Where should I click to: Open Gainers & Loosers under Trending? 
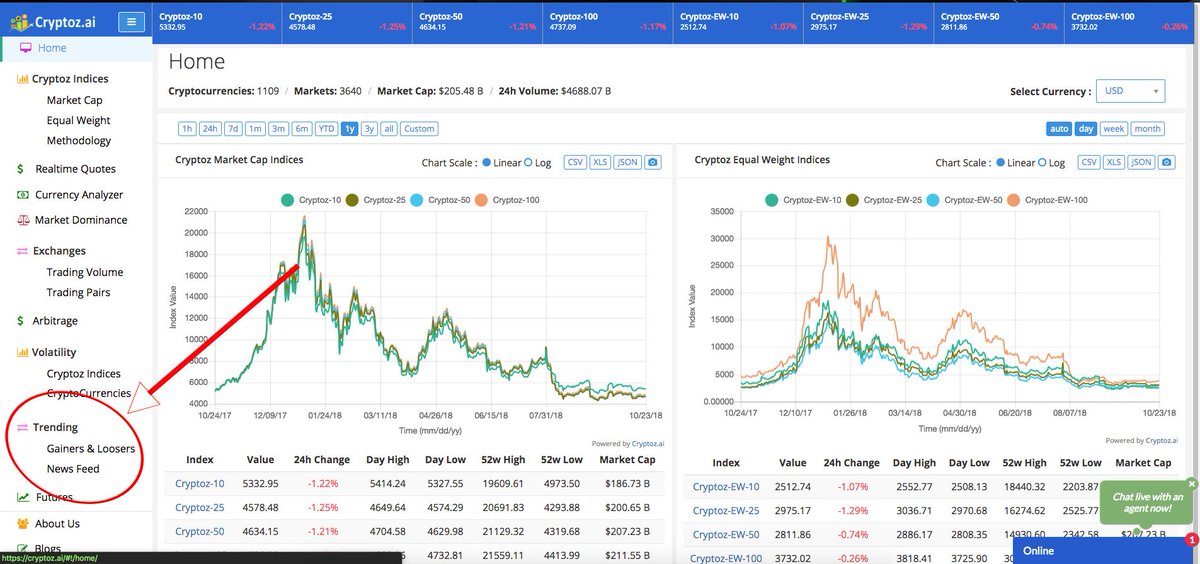pyautogui.click(x=91, y=449)
